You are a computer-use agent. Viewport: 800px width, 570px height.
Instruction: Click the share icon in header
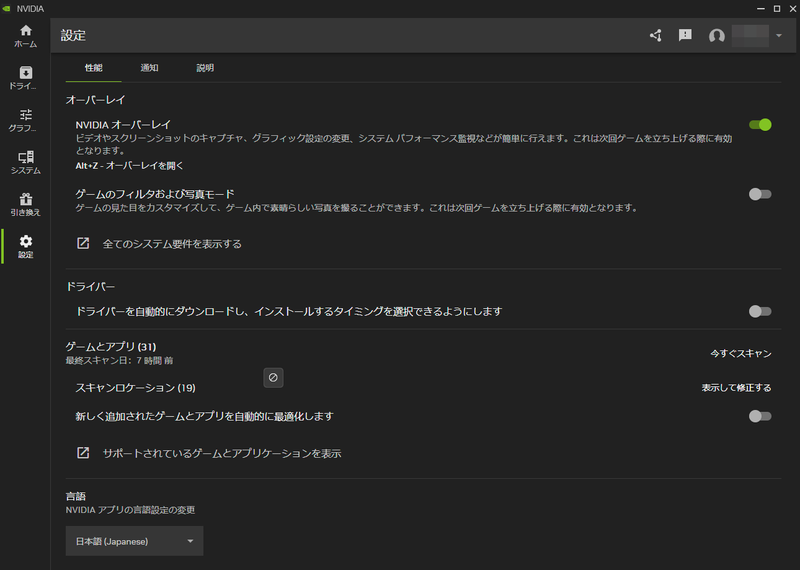click(x=656, y=35)
